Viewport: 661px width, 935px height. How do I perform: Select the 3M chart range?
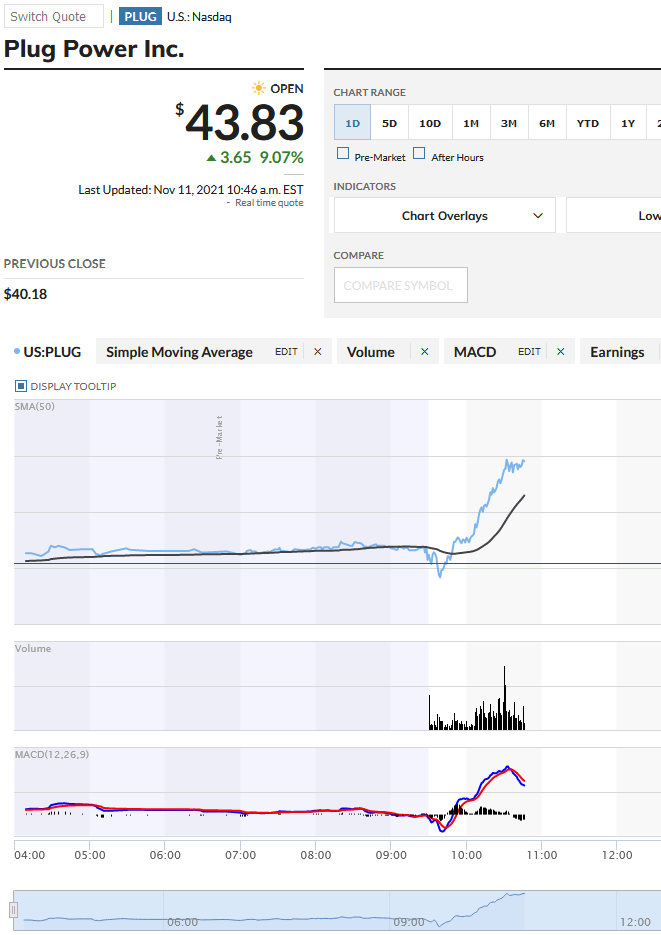508,123
